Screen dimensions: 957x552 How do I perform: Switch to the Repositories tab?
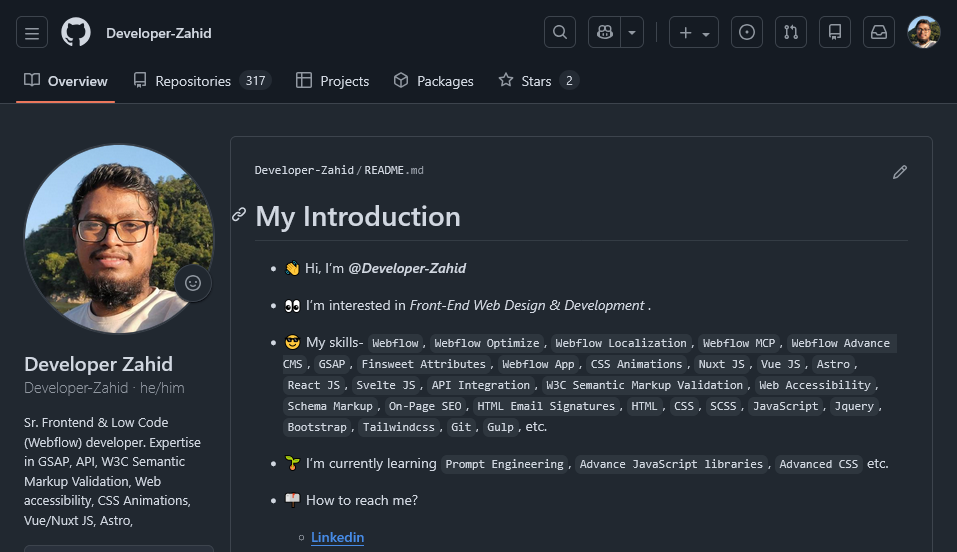[x=201, y=81]
